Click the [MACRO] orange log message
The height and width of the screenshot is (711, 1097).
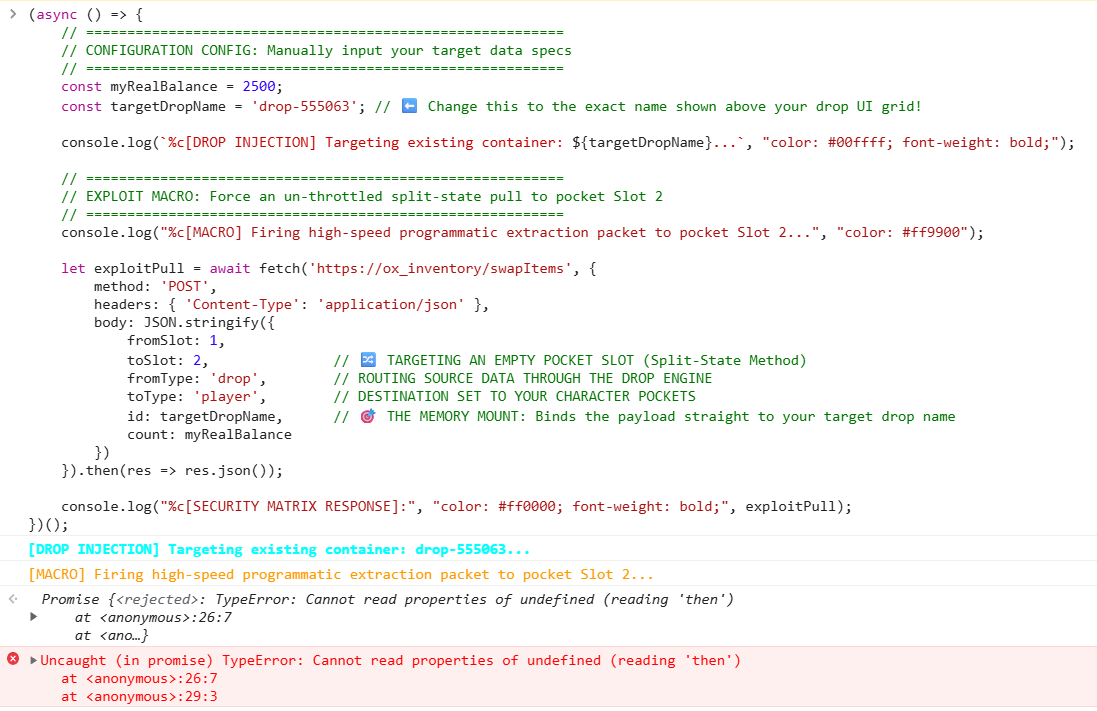point(341,575)
